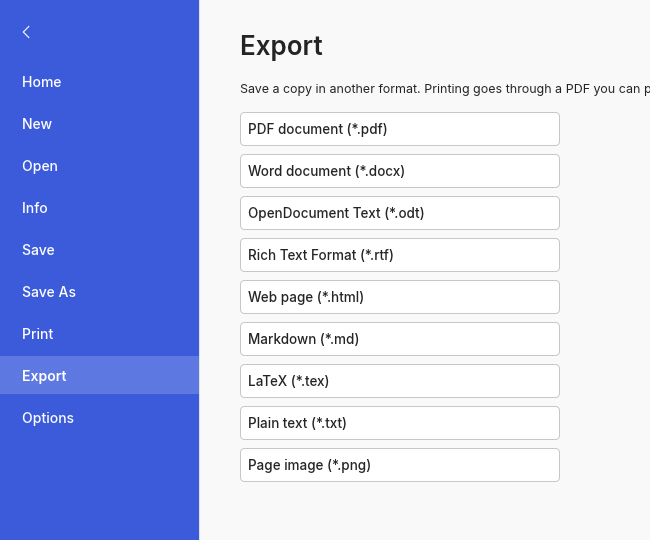The image size is (650, 540).
Task: Export document as LaTeX (*.tex)
Action: [400, 381]
